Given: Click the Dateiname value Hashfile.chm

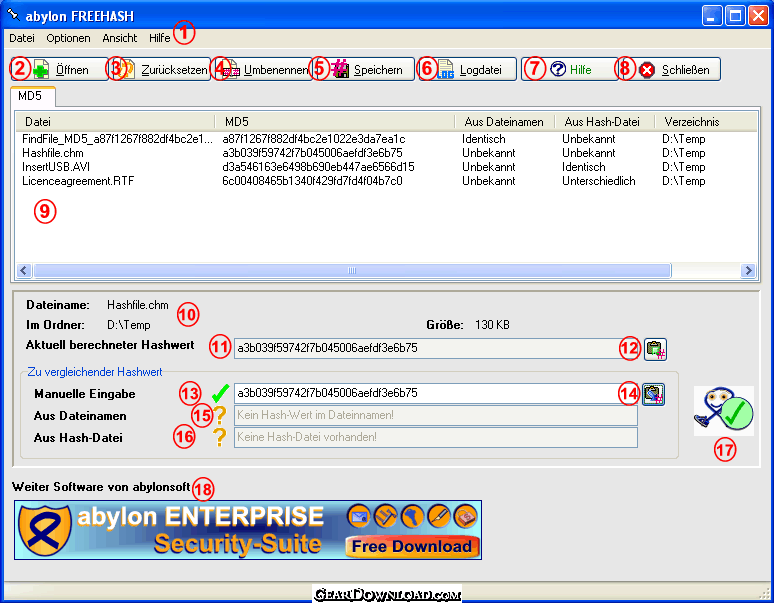Looking at the screenshot, I should coord(138,305).
